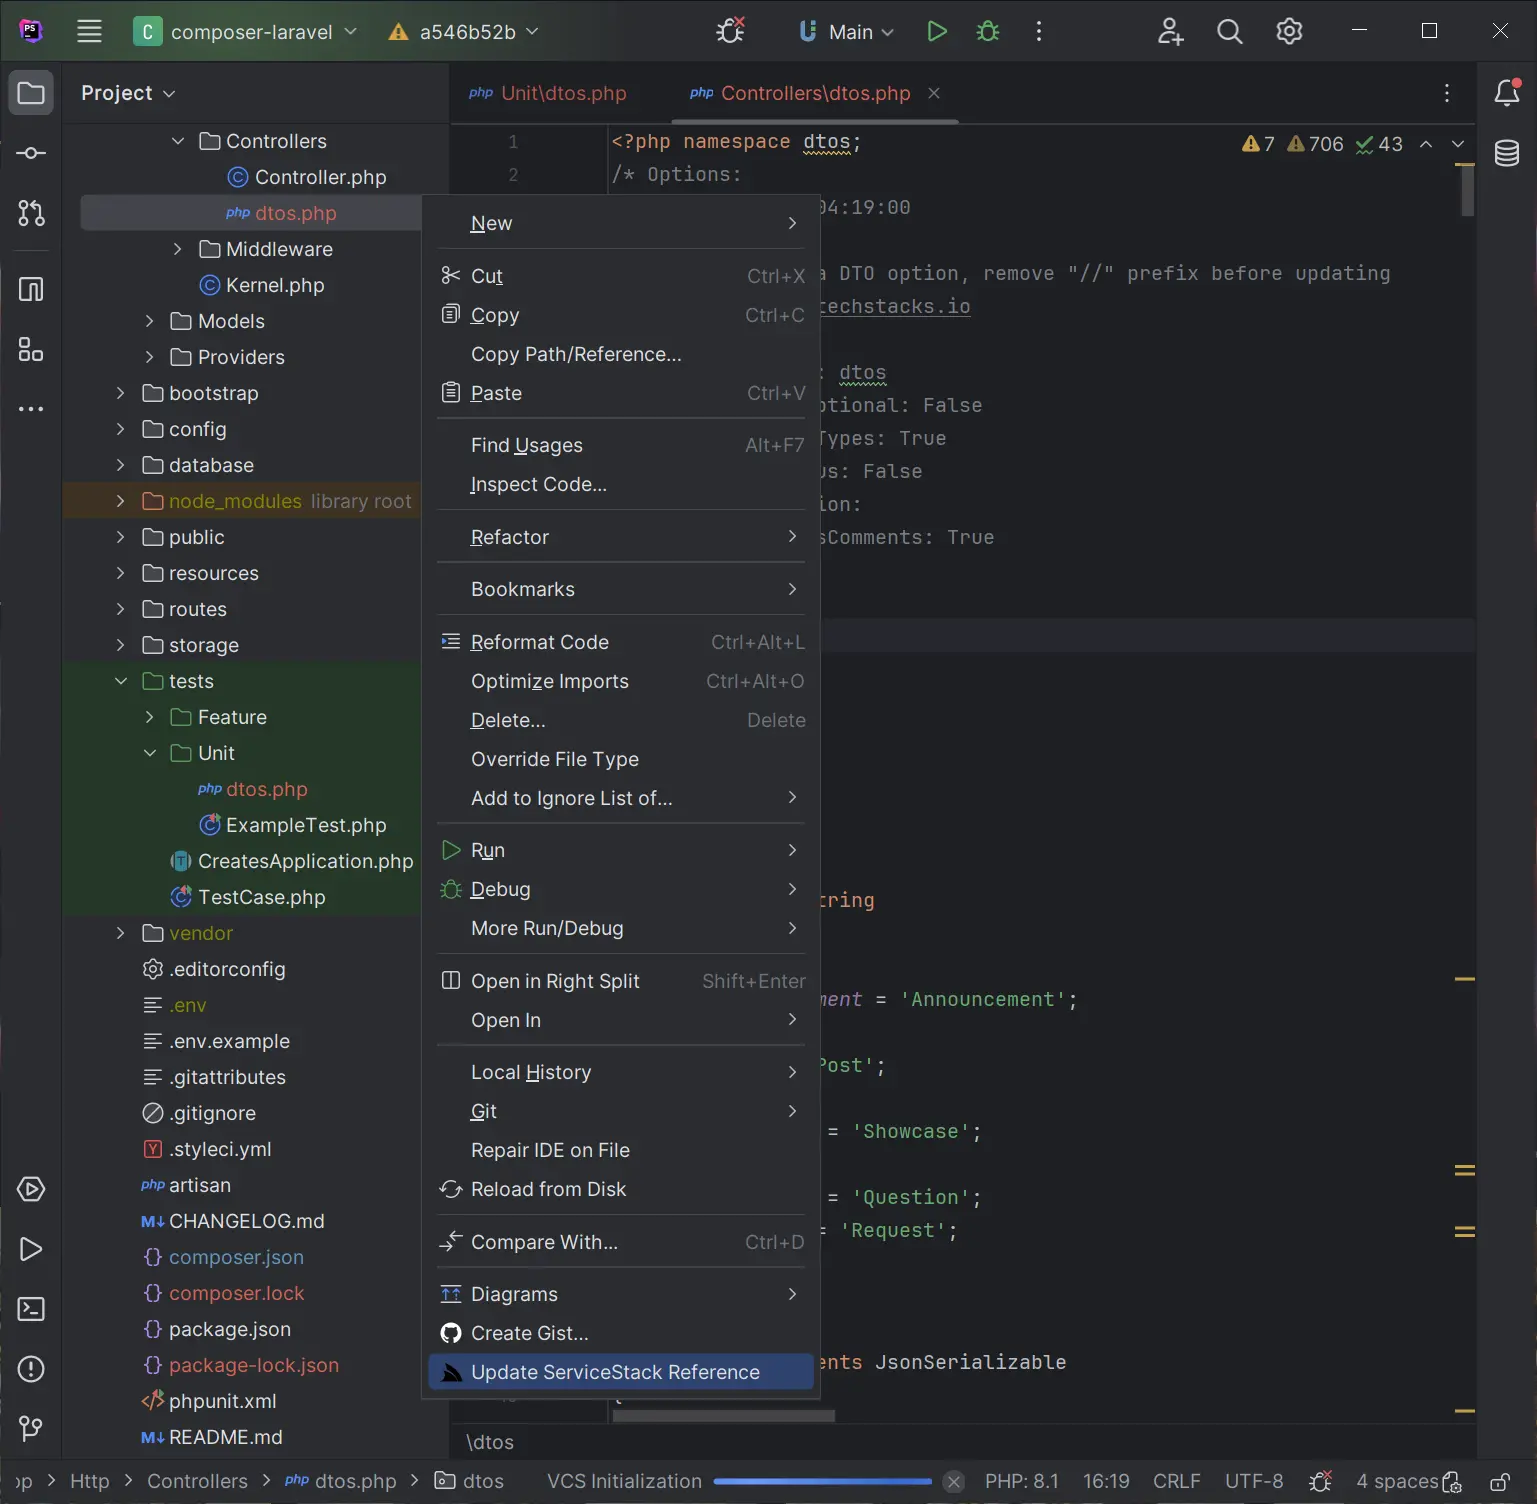This screenshot has width=1537, height=1504.
Task: Open the Main run configuration dropdown
Action: [846, 31]
